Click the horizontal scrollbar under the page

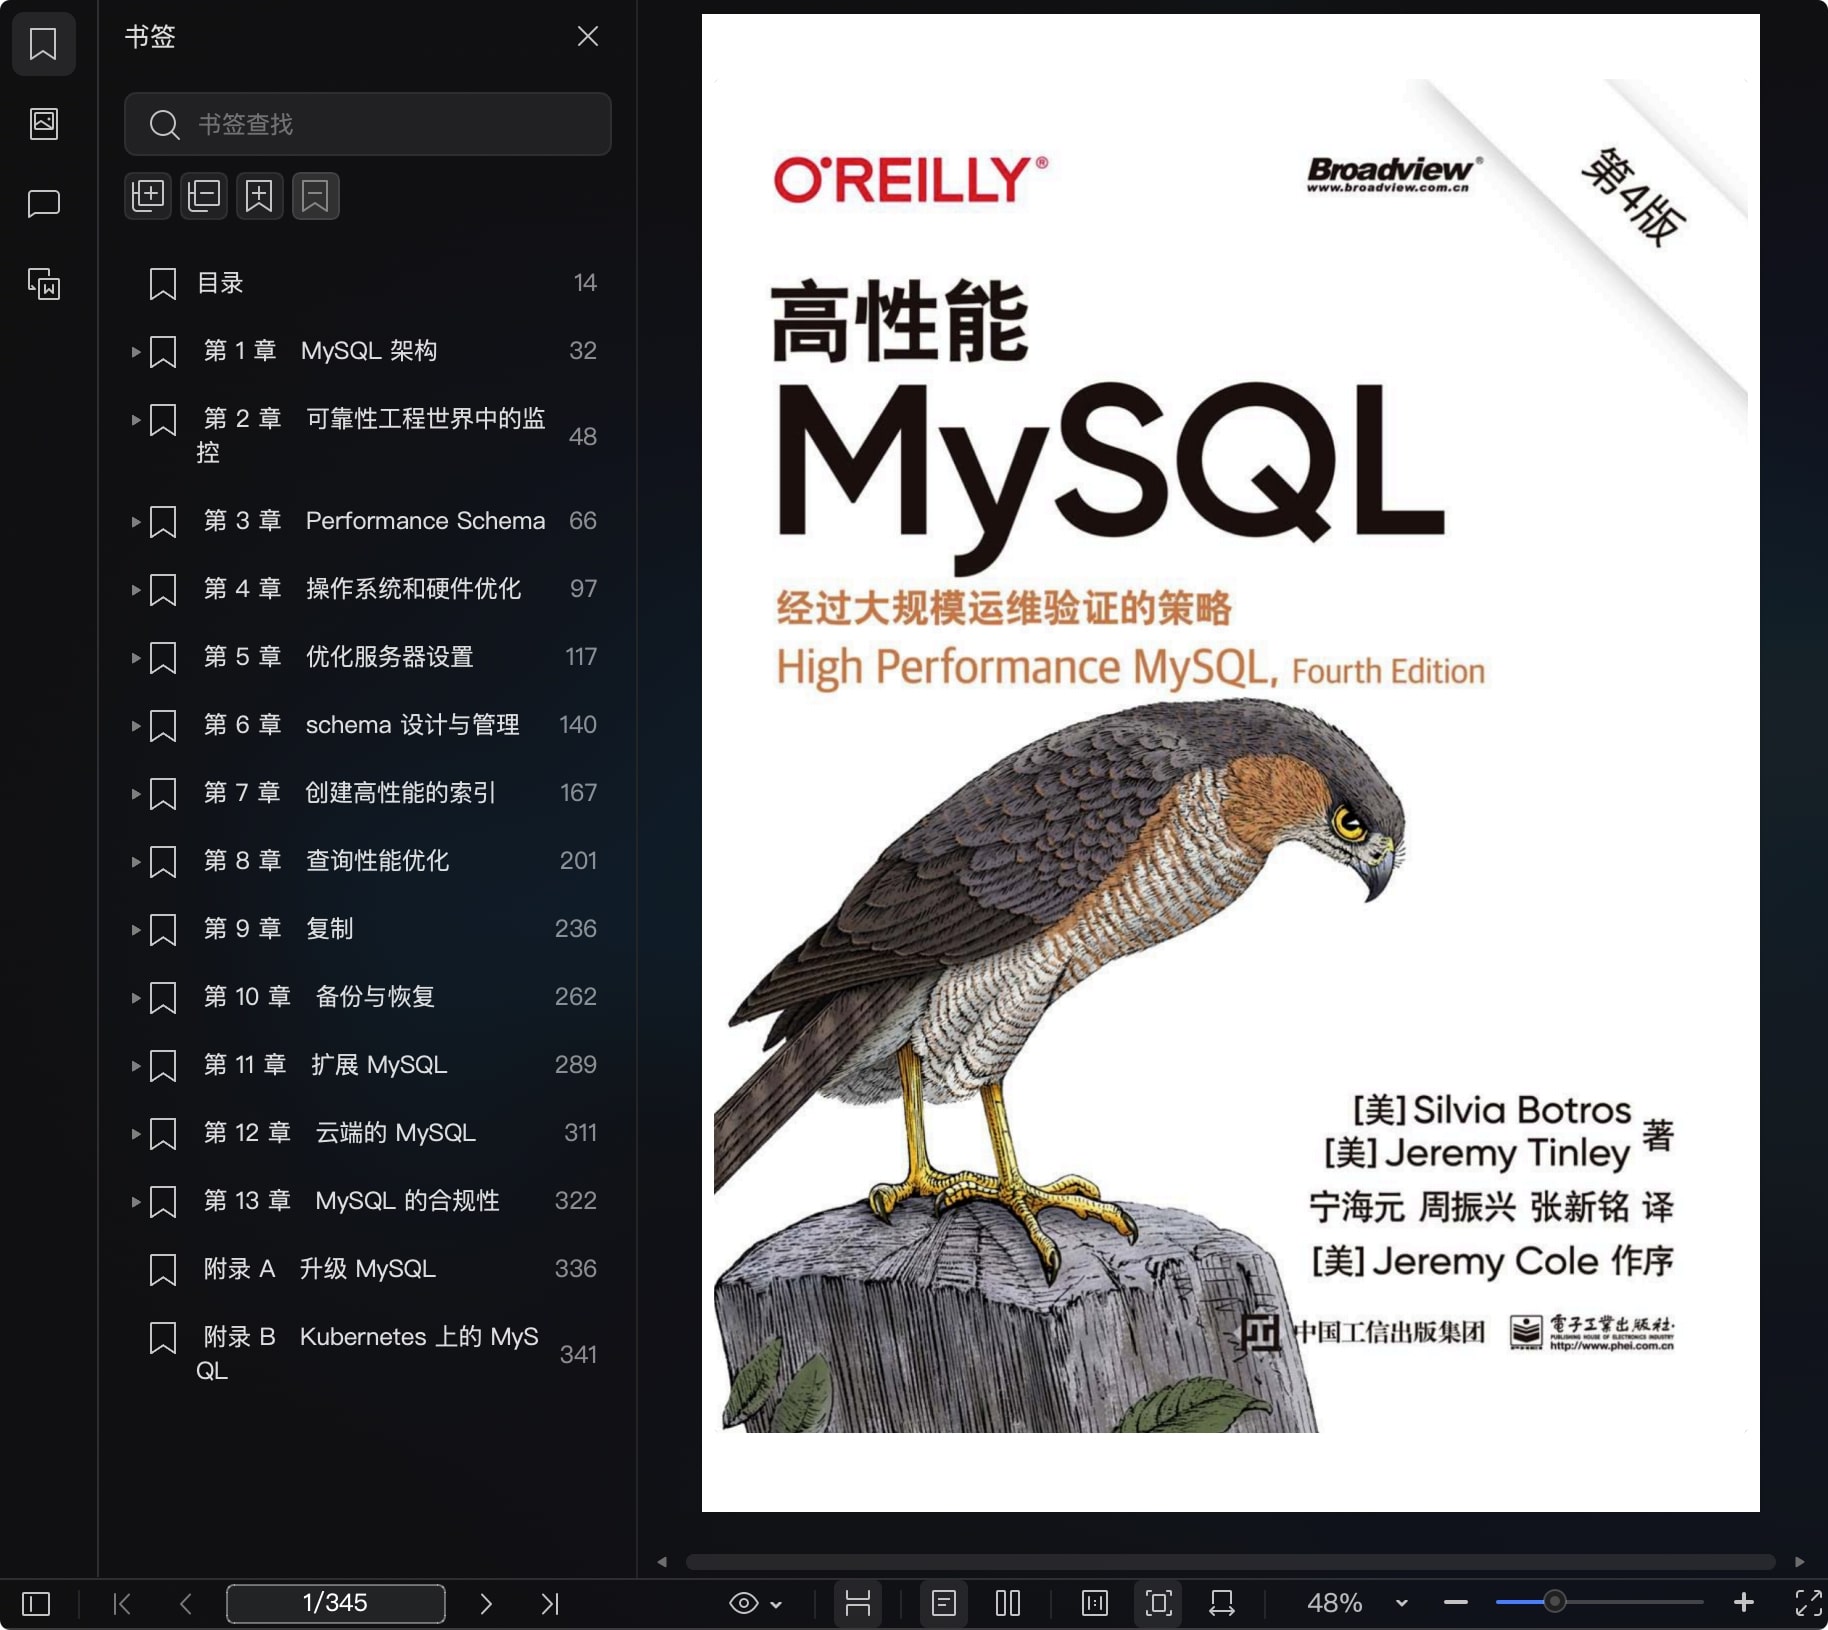pyautogui.click(x=1230, y=1562)
